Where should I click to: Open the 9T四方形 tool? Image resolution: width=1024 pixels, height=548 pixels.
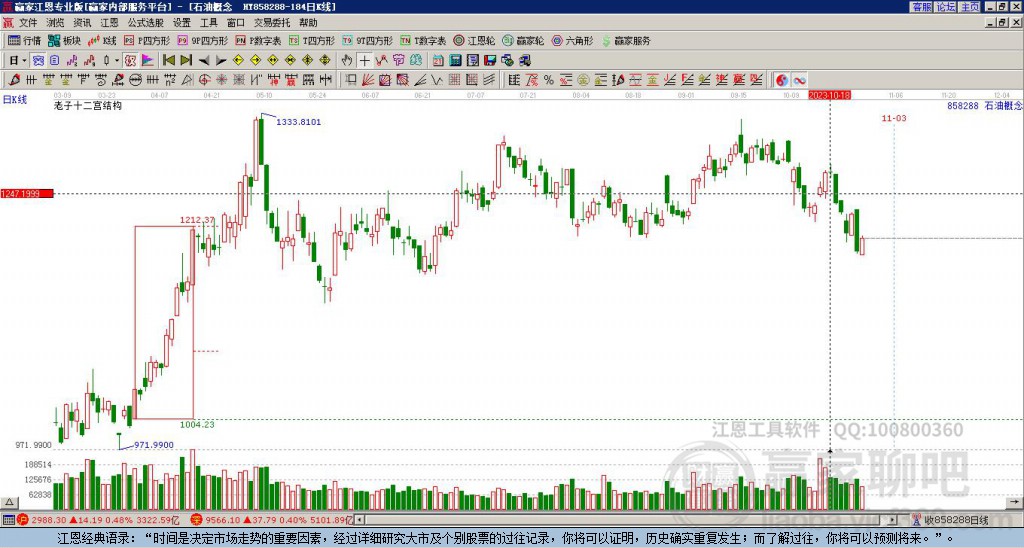pyautogui.click(x=368, y=40)
